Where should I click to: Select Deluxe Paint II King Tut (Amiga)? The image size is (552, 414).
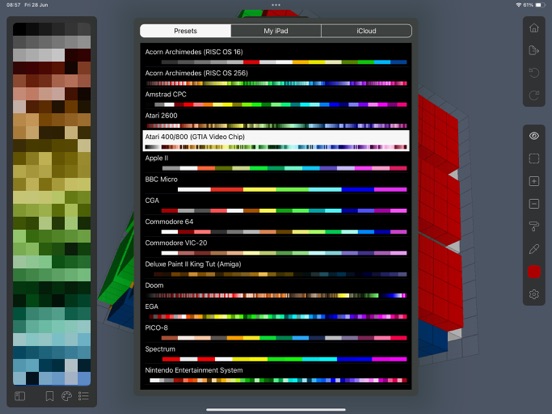tap(276, 268)
